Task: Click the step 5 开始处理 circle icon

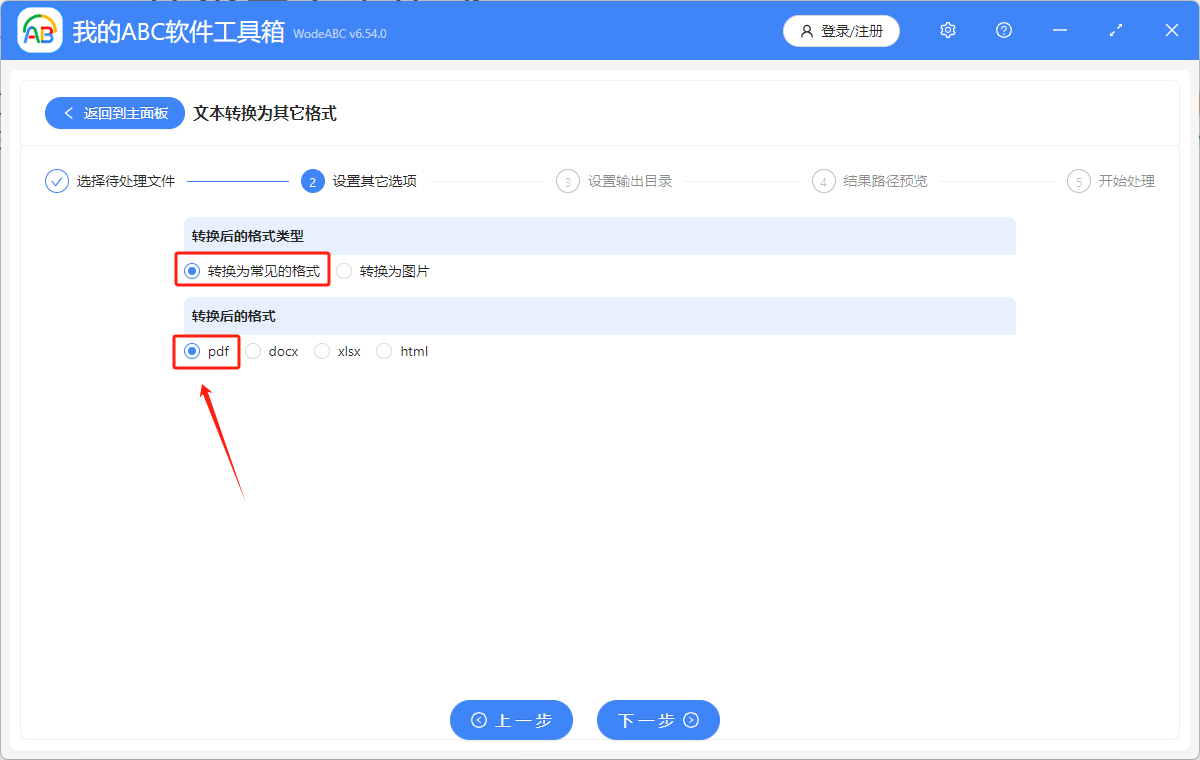Action: click(x=1078, y=181)
